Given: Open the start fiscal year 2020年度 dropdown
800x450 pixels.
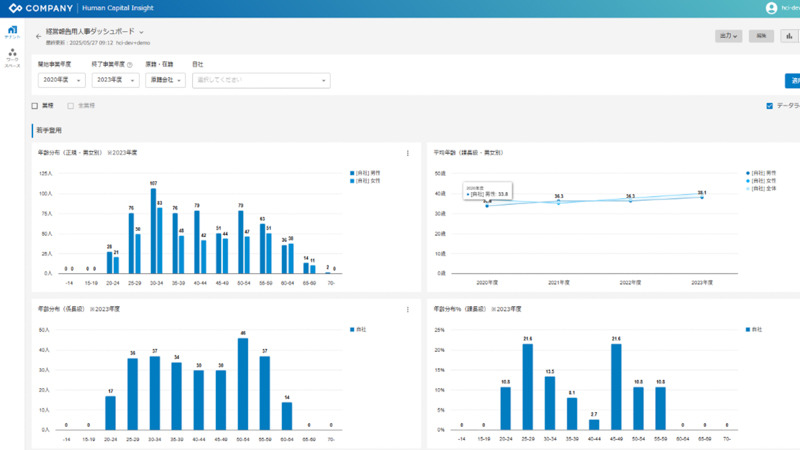Looking at the screenshot, I should click(x=61, y=80).
